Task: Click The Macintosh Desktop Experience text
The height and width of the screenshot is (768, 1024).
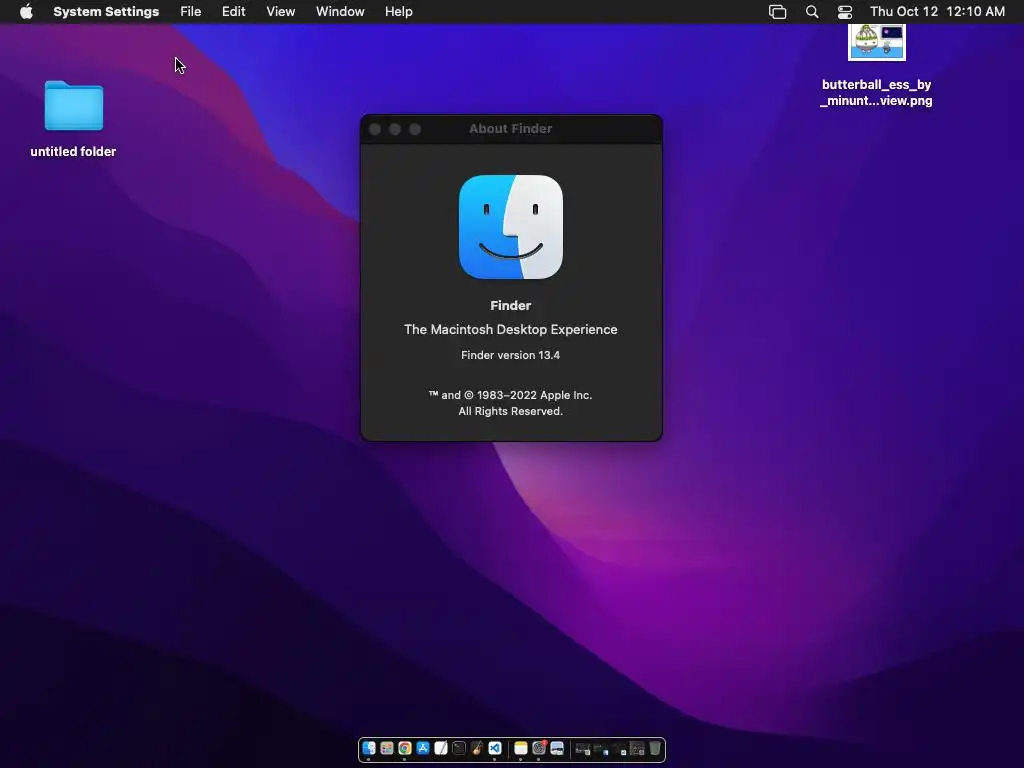Action: pyautogui.click(x=510, y=329)
